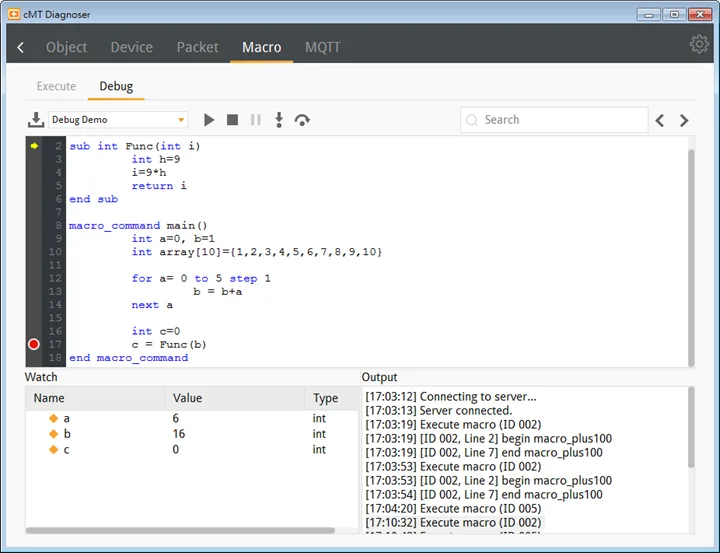Click line number 12 in gutter
The height and width of the screenshot is (553, 720).
coord(55,278)
